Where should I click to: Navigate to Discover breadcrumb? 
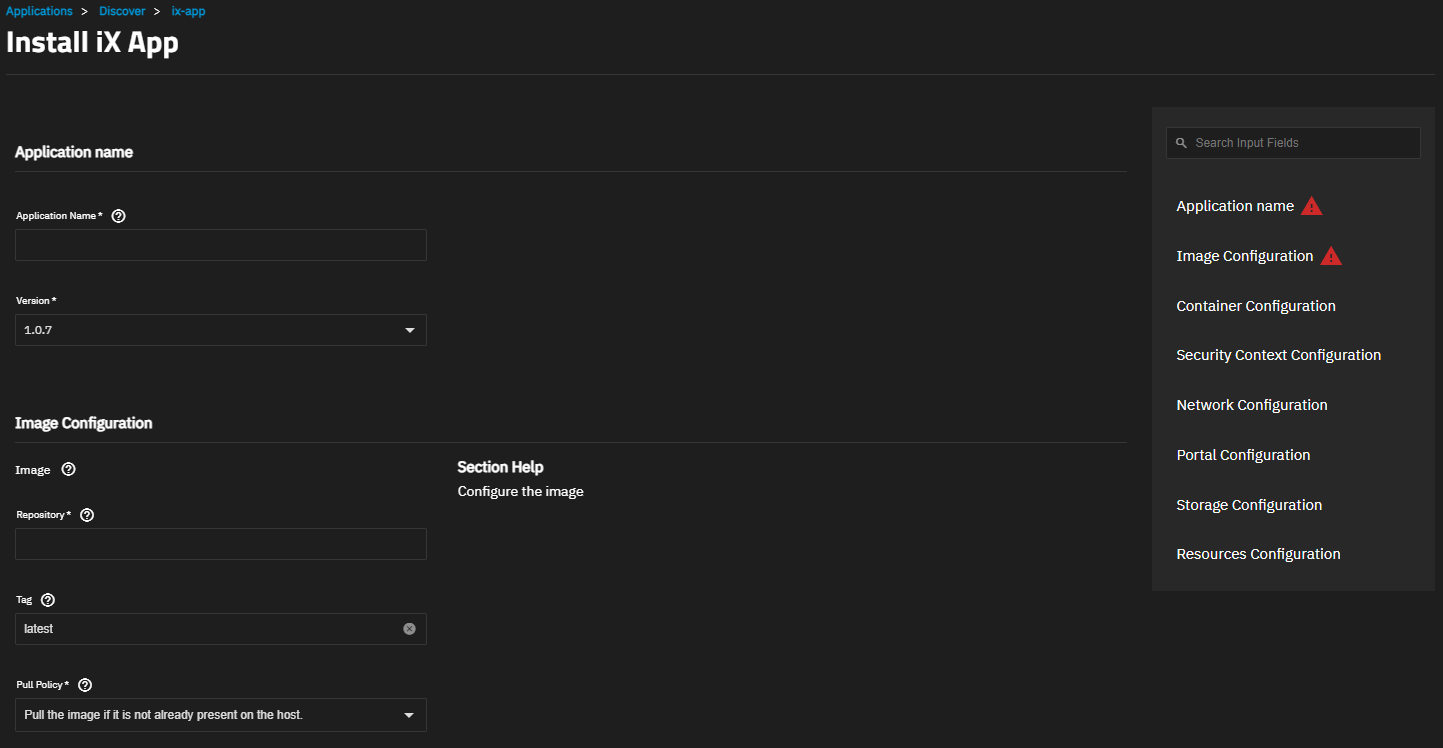(x=122, y=11)
